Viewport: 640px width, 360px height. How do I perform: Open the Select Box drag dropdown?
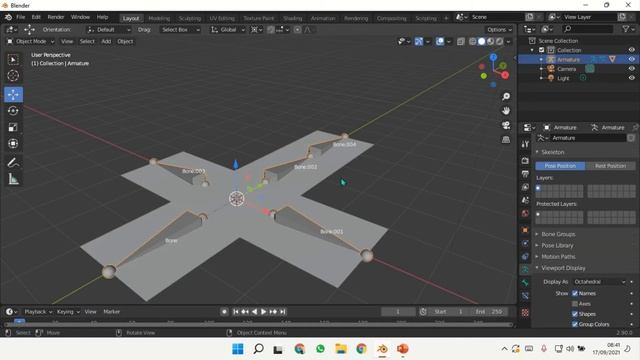click(x=181, y=29)
